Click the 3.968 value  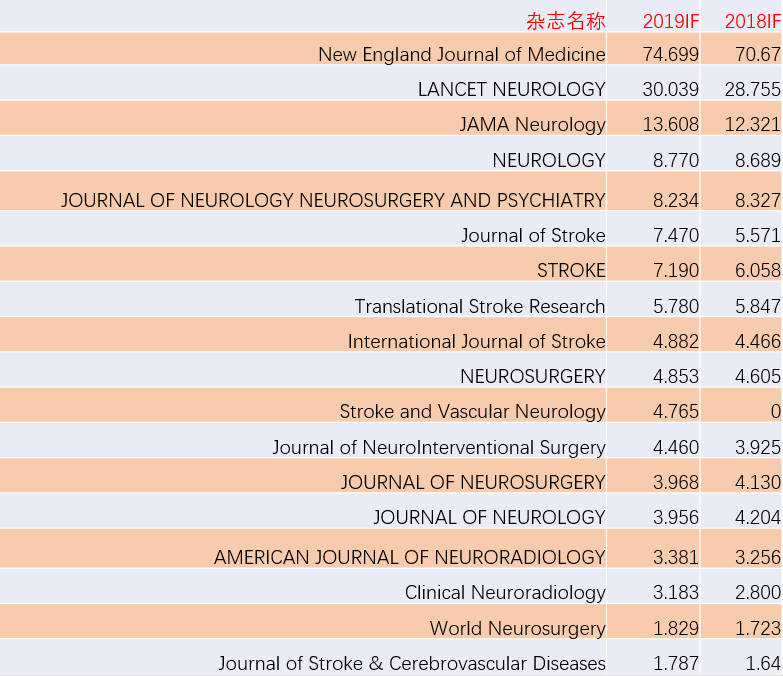click(x=676, y=482)
